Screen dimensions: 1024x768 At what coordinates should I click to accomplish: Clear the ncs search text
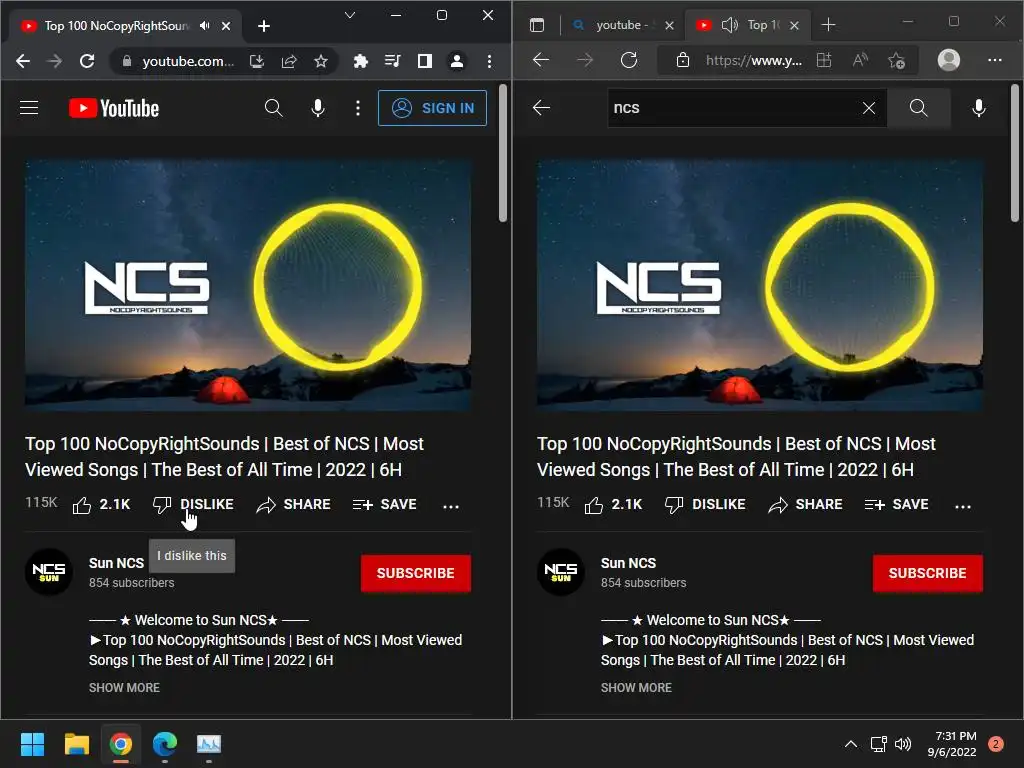click(869, 108)
